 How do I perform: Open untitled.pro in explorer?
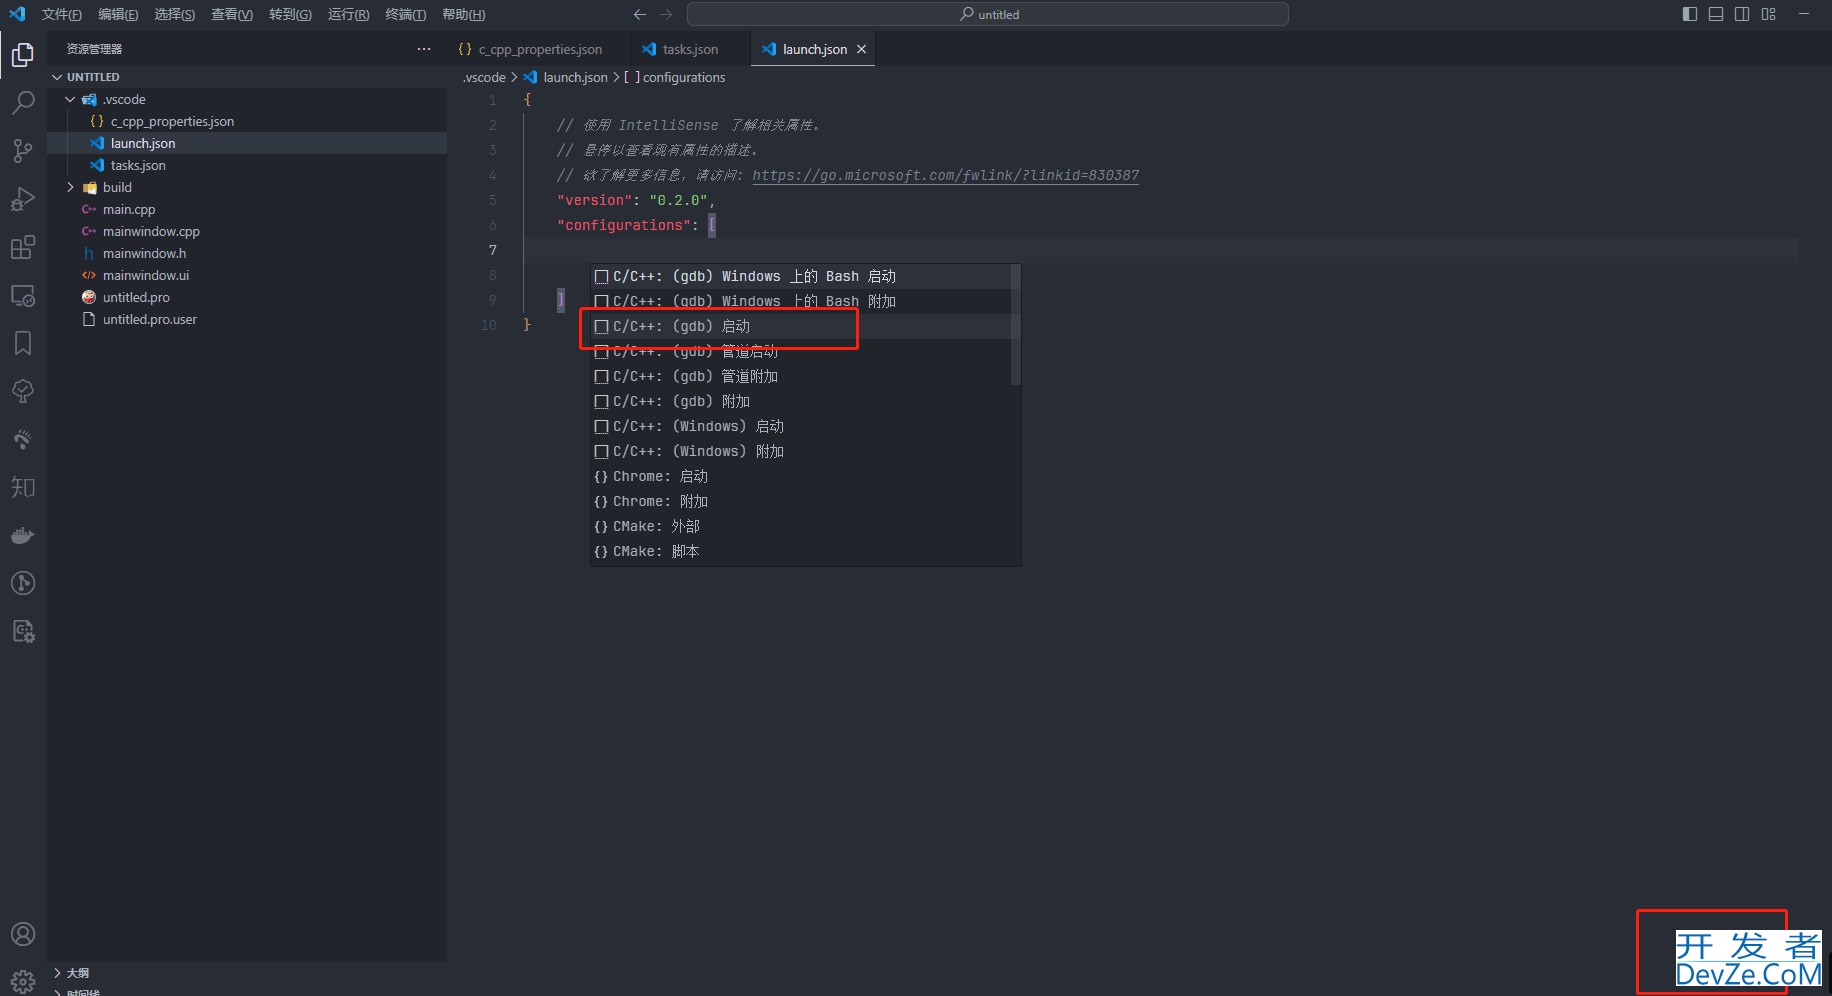click(247, 297)
